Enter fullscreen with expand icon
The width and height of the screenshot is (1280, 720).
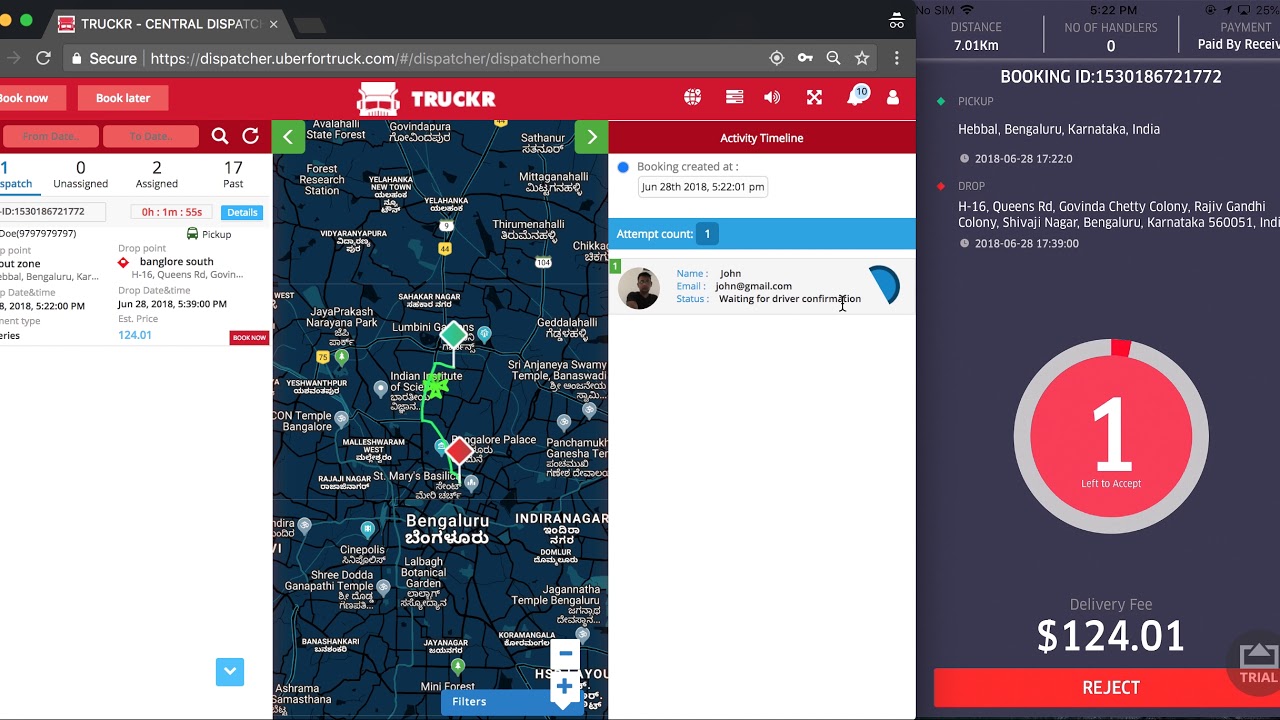[814, 97]
